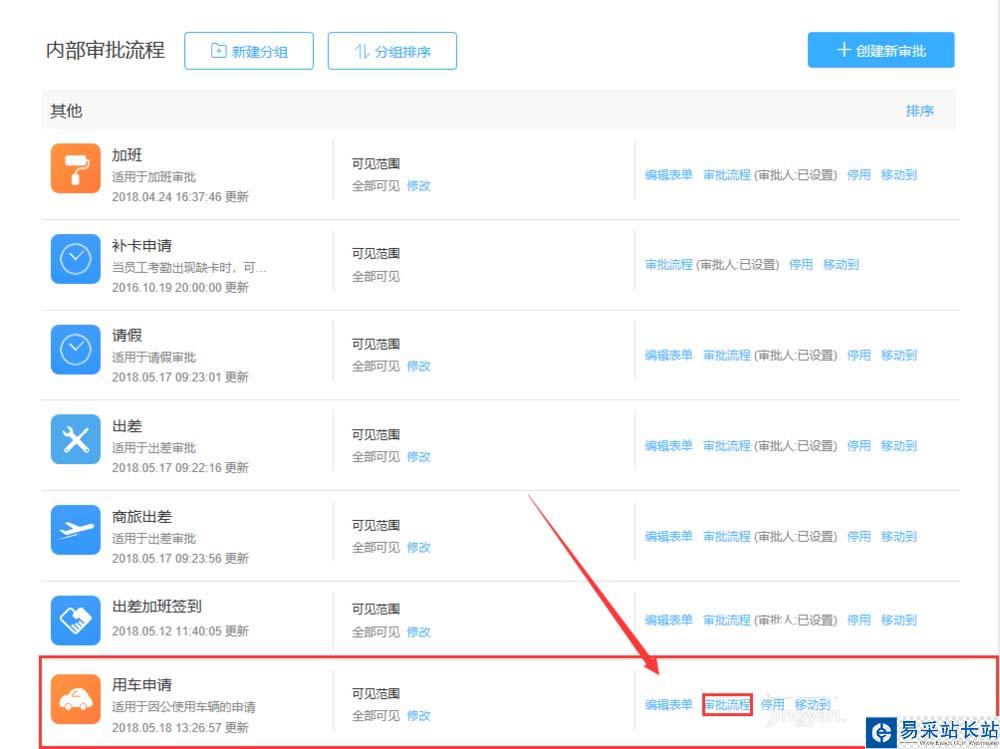Screen dimensions: 1000x749
Task: Open 审批流程 for 出差加班签到
Action: click(x=726, y=620)
